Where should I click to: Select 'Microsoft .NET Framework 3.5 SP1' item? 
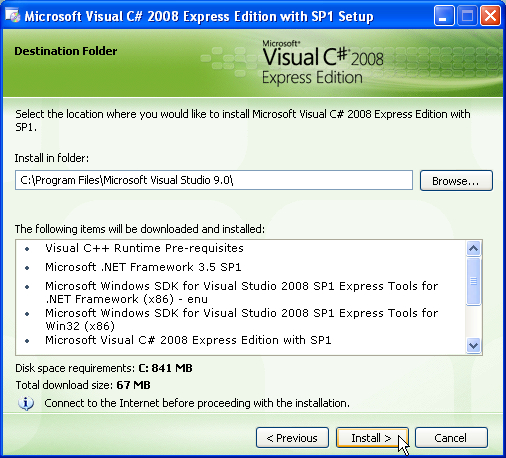click(143, 267)
